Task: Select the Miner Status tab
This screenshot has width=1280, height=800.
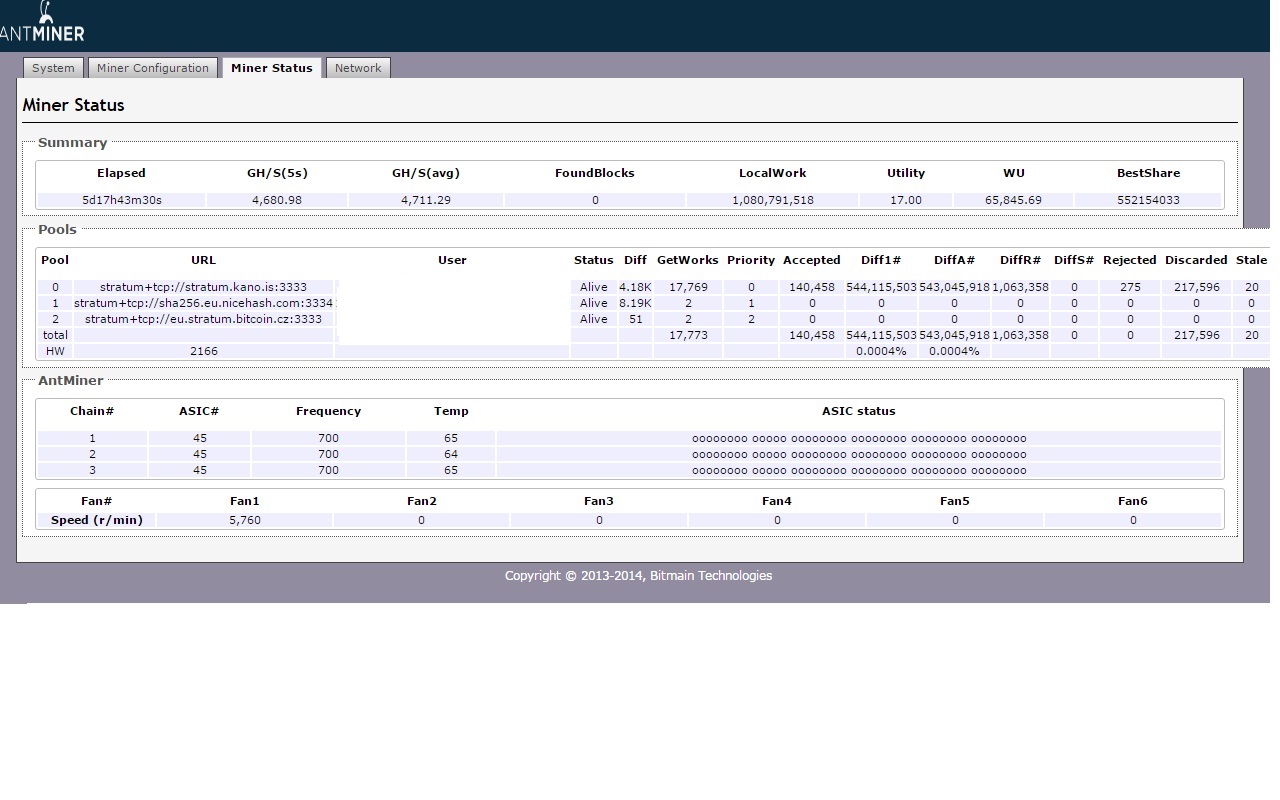Action: [x=271, y=68]
